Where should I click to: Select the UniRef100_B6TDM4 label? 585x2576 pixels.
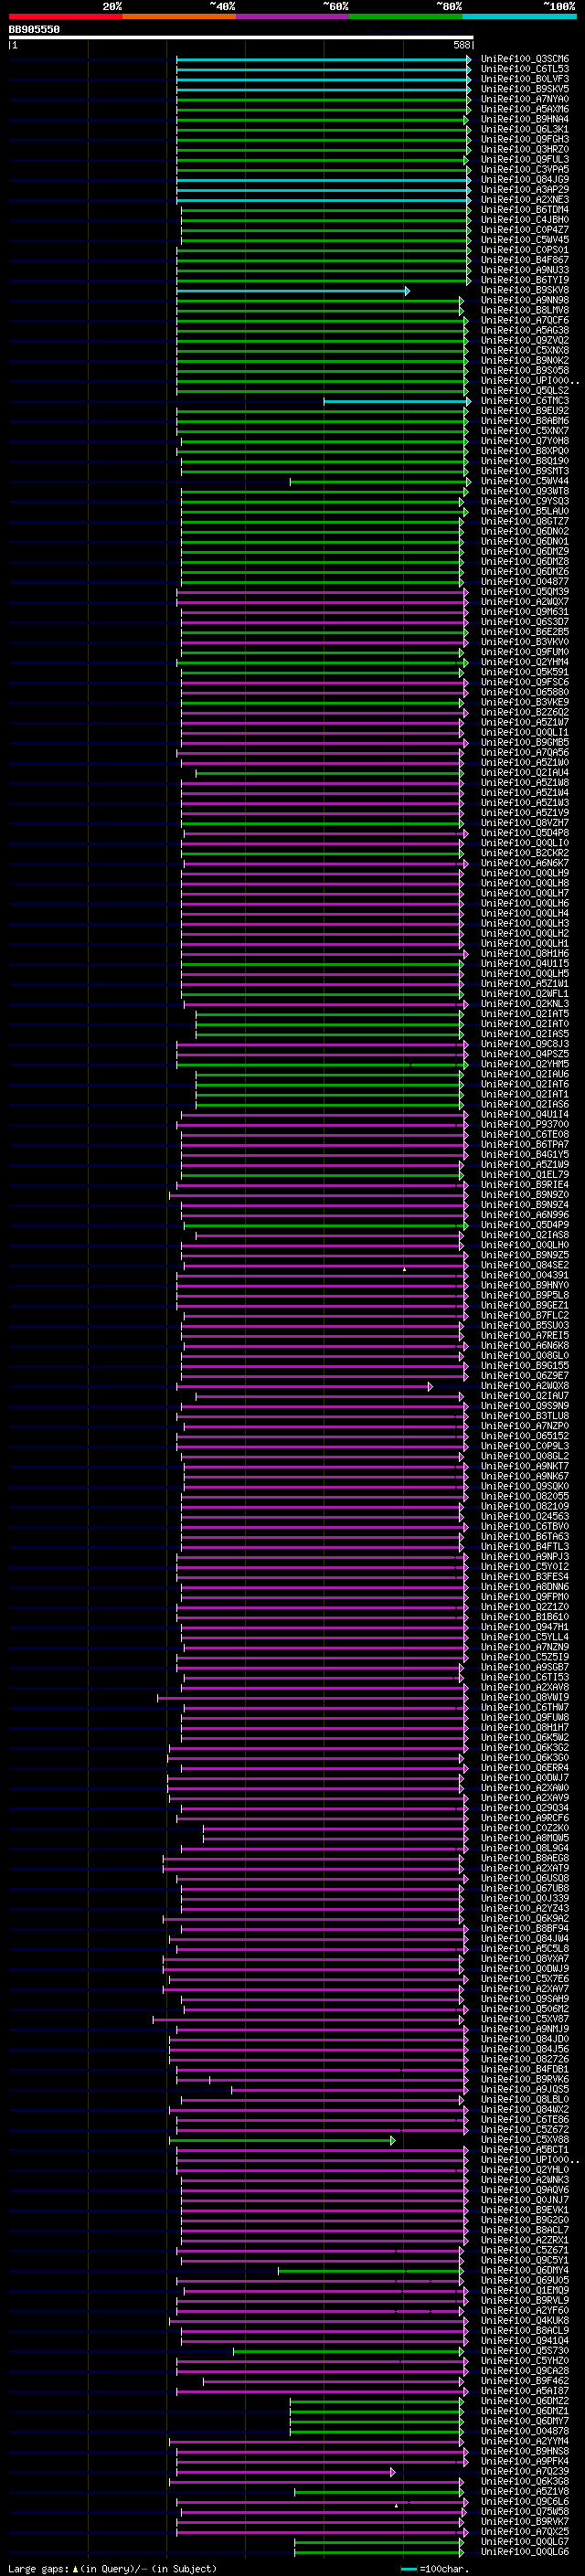(x=525, y=210)
